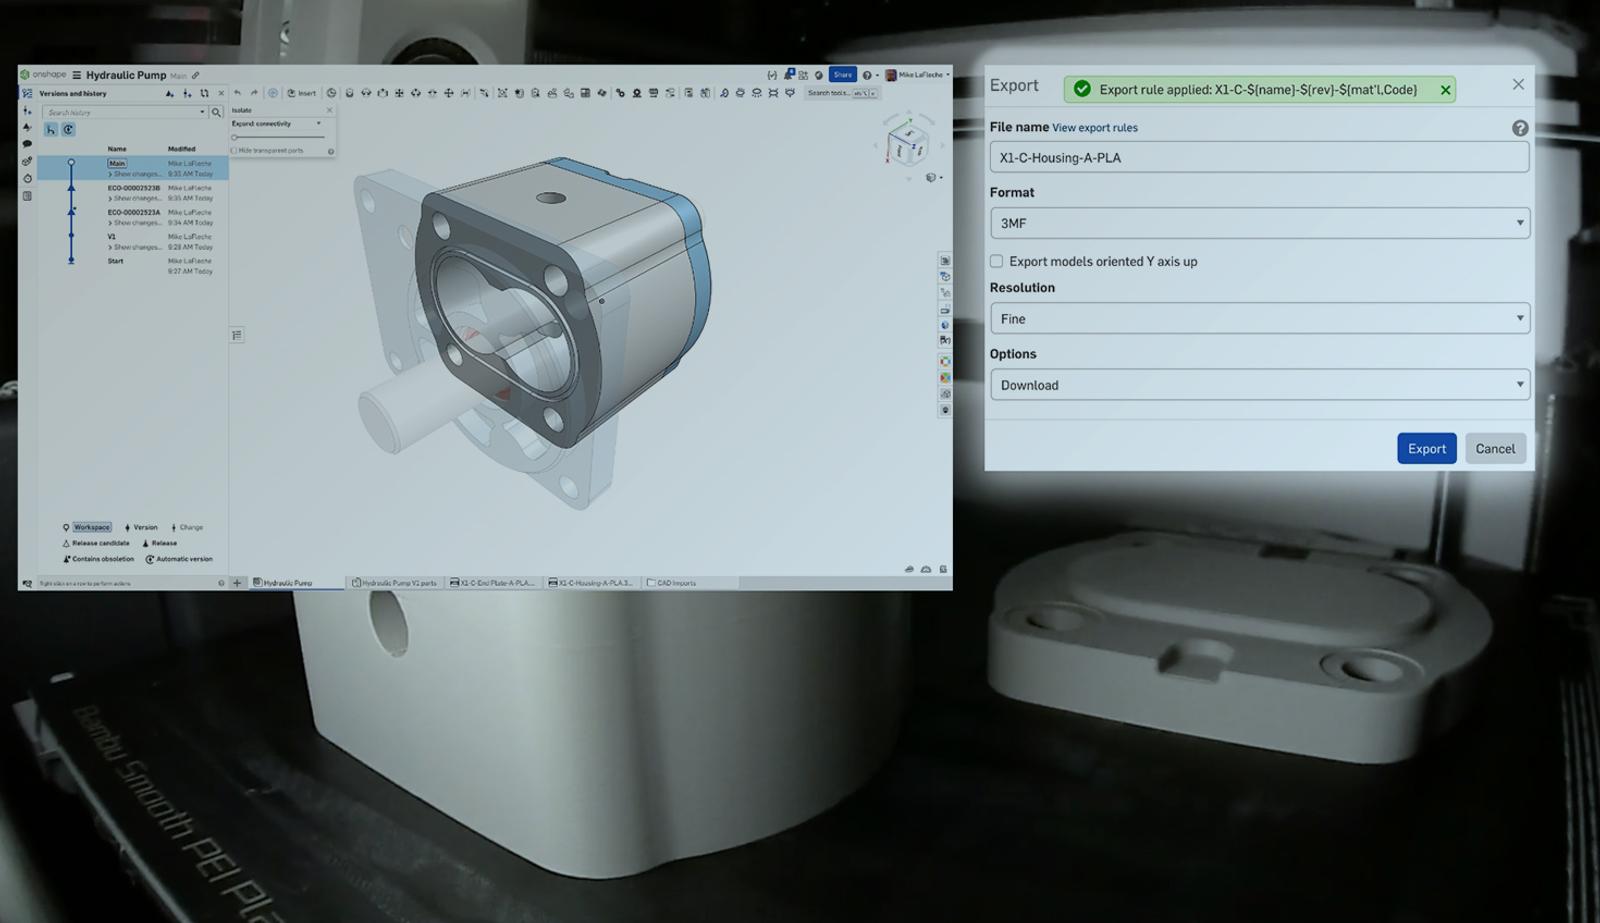Open the Resolution dropdown set to Fine
The width and height of the screenshot is (1600, 923).
tap(1259, 319)
